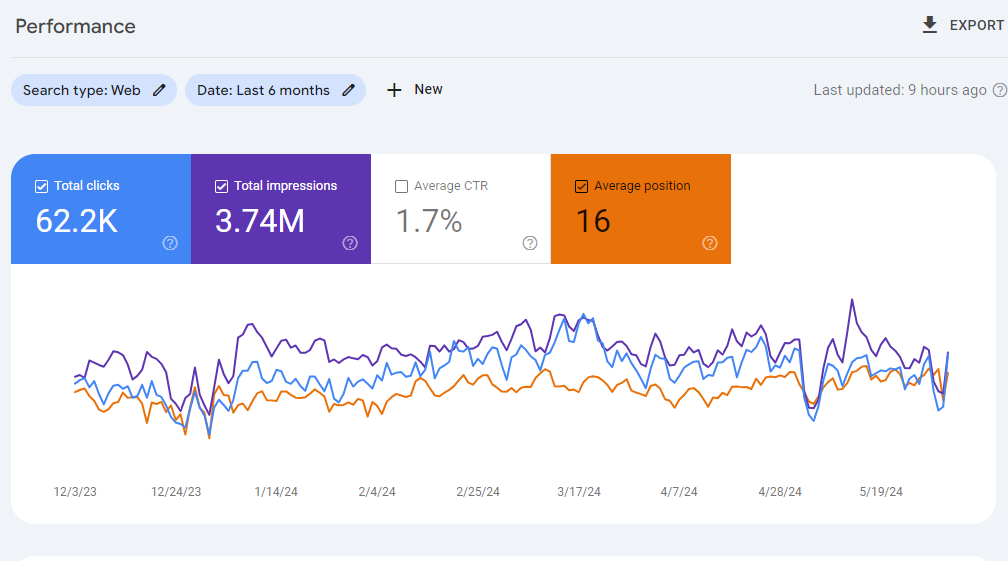
Task: Click help icon in Average CTR card
Action: pos(530,243)
